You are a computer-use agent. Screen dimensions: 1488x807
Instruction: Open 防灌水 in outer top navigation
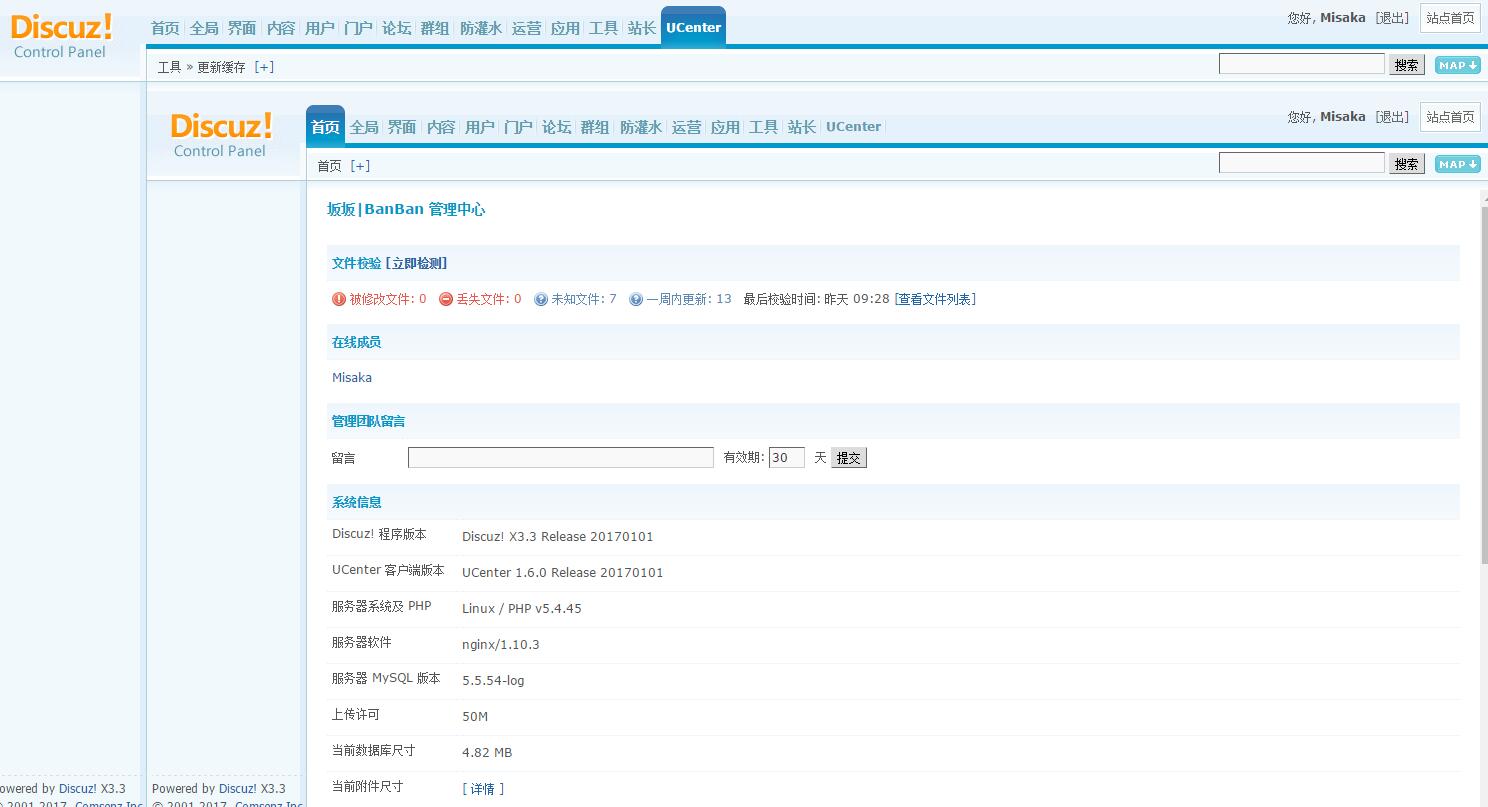point(481,28)
